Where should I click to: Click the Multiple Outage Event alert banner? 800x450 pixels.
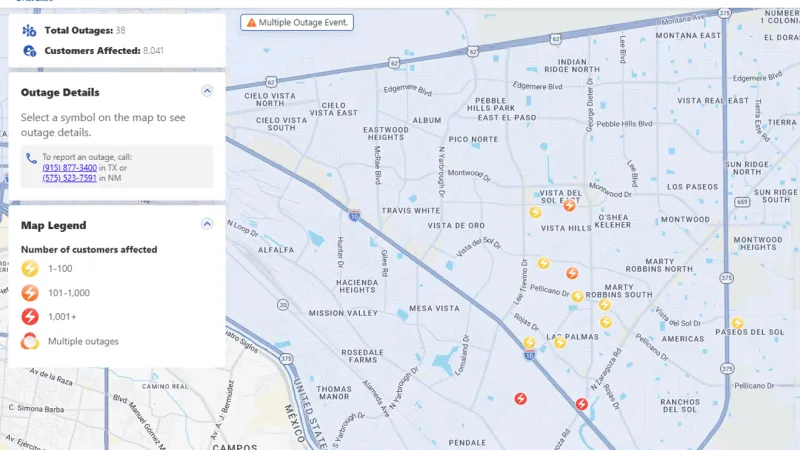(x=297, y=22)
